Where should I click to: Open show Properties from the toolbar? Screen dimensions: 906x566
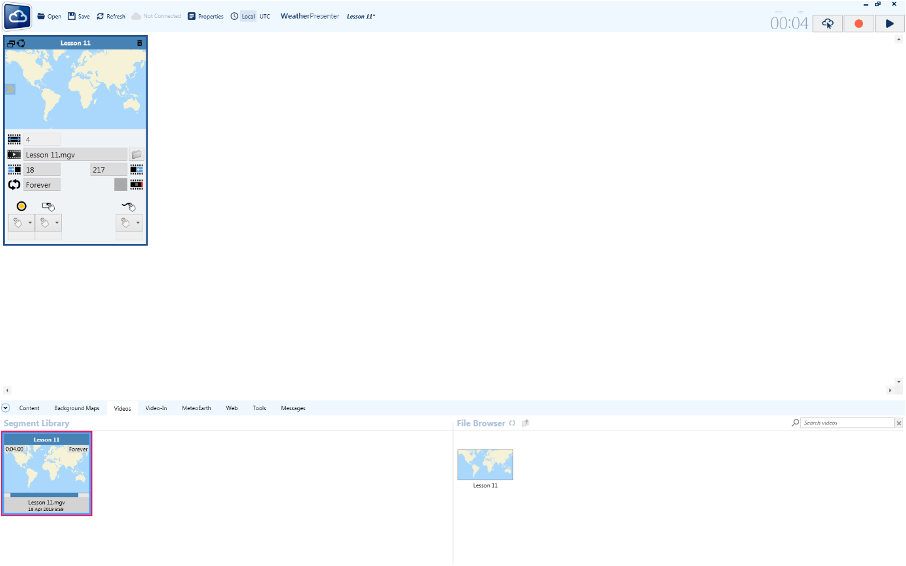click(x=206, y=16)
